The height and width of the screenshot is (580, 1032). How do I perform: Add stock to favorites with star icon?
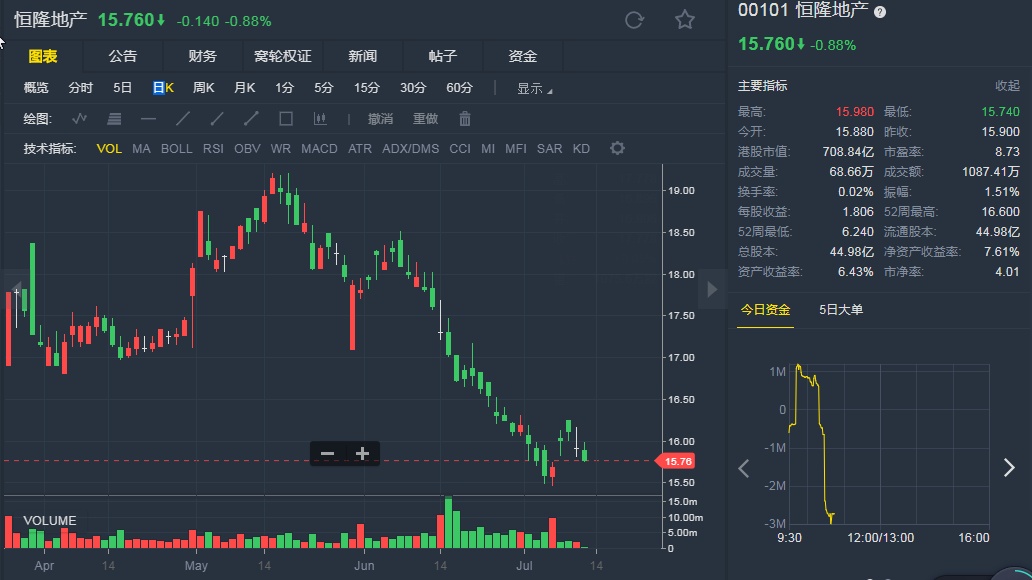point(684,20)
